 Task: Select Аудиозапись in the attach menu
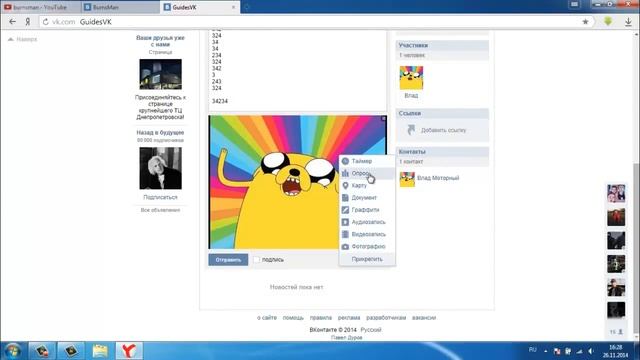[x=367, y=222]
